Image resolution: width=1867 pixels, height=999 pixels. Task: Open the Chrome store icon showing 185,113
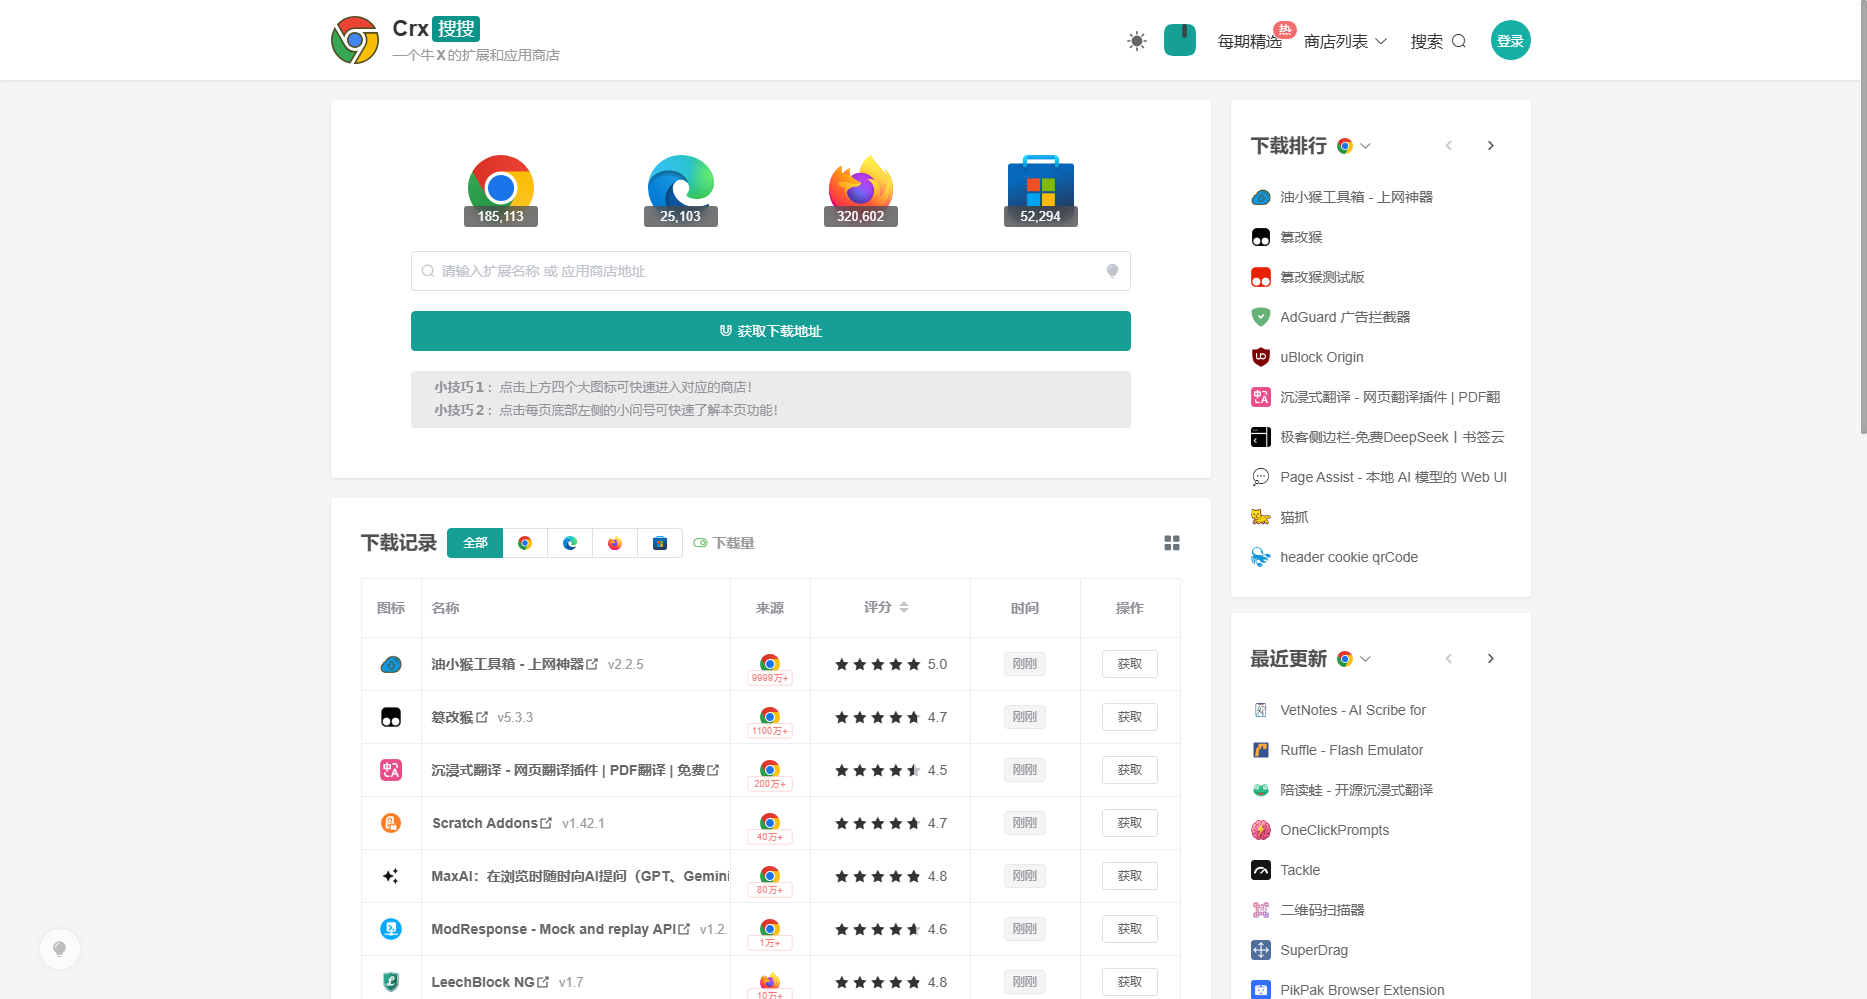point(500,190)
